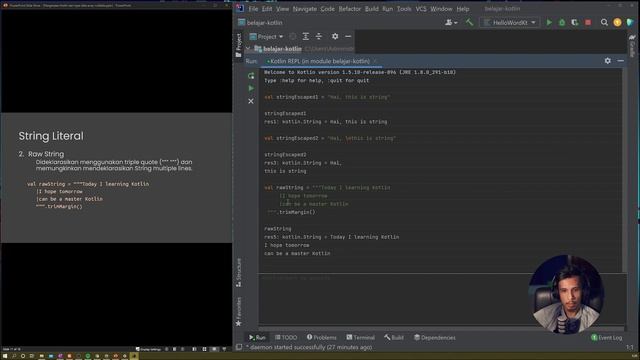Click '.trimMargin()' line in REPL output

(291, 212)
